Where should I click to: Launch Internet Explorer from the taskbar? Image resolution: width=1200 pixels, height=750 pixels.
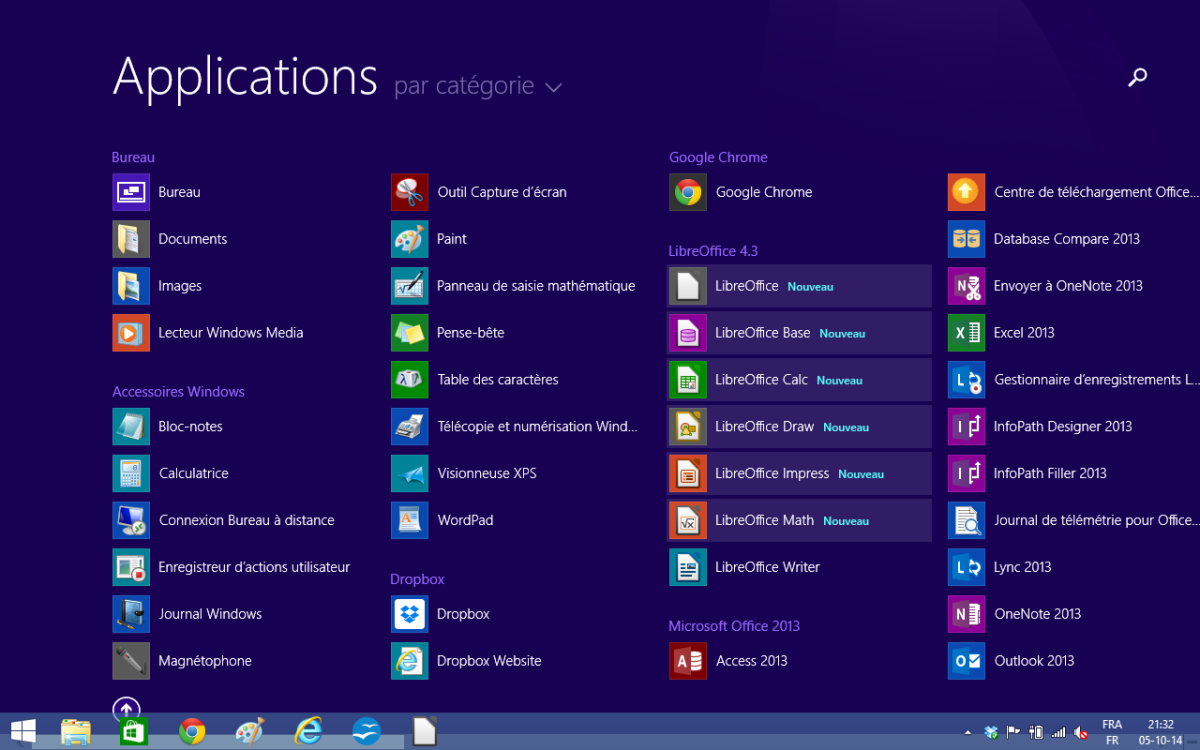point(308,732)
